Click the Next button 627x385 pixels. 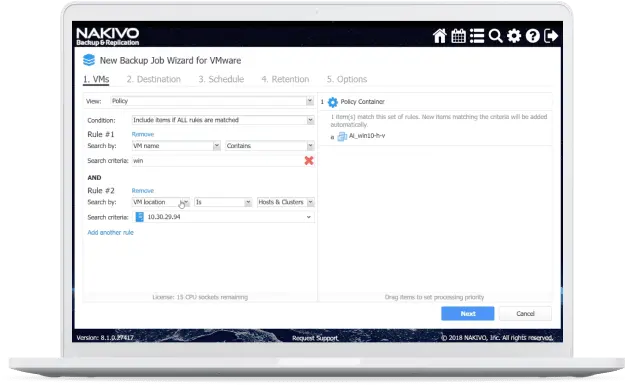coord(467,314)
